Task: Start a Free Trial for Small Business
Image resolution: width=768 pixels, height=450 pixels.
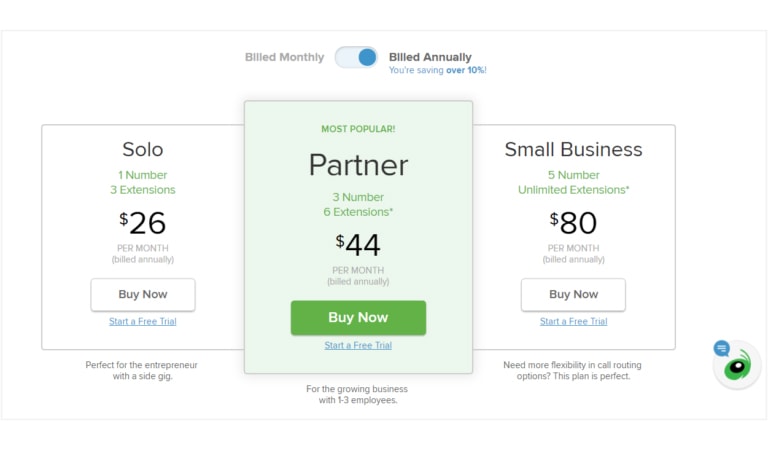Action: point(574,321)
